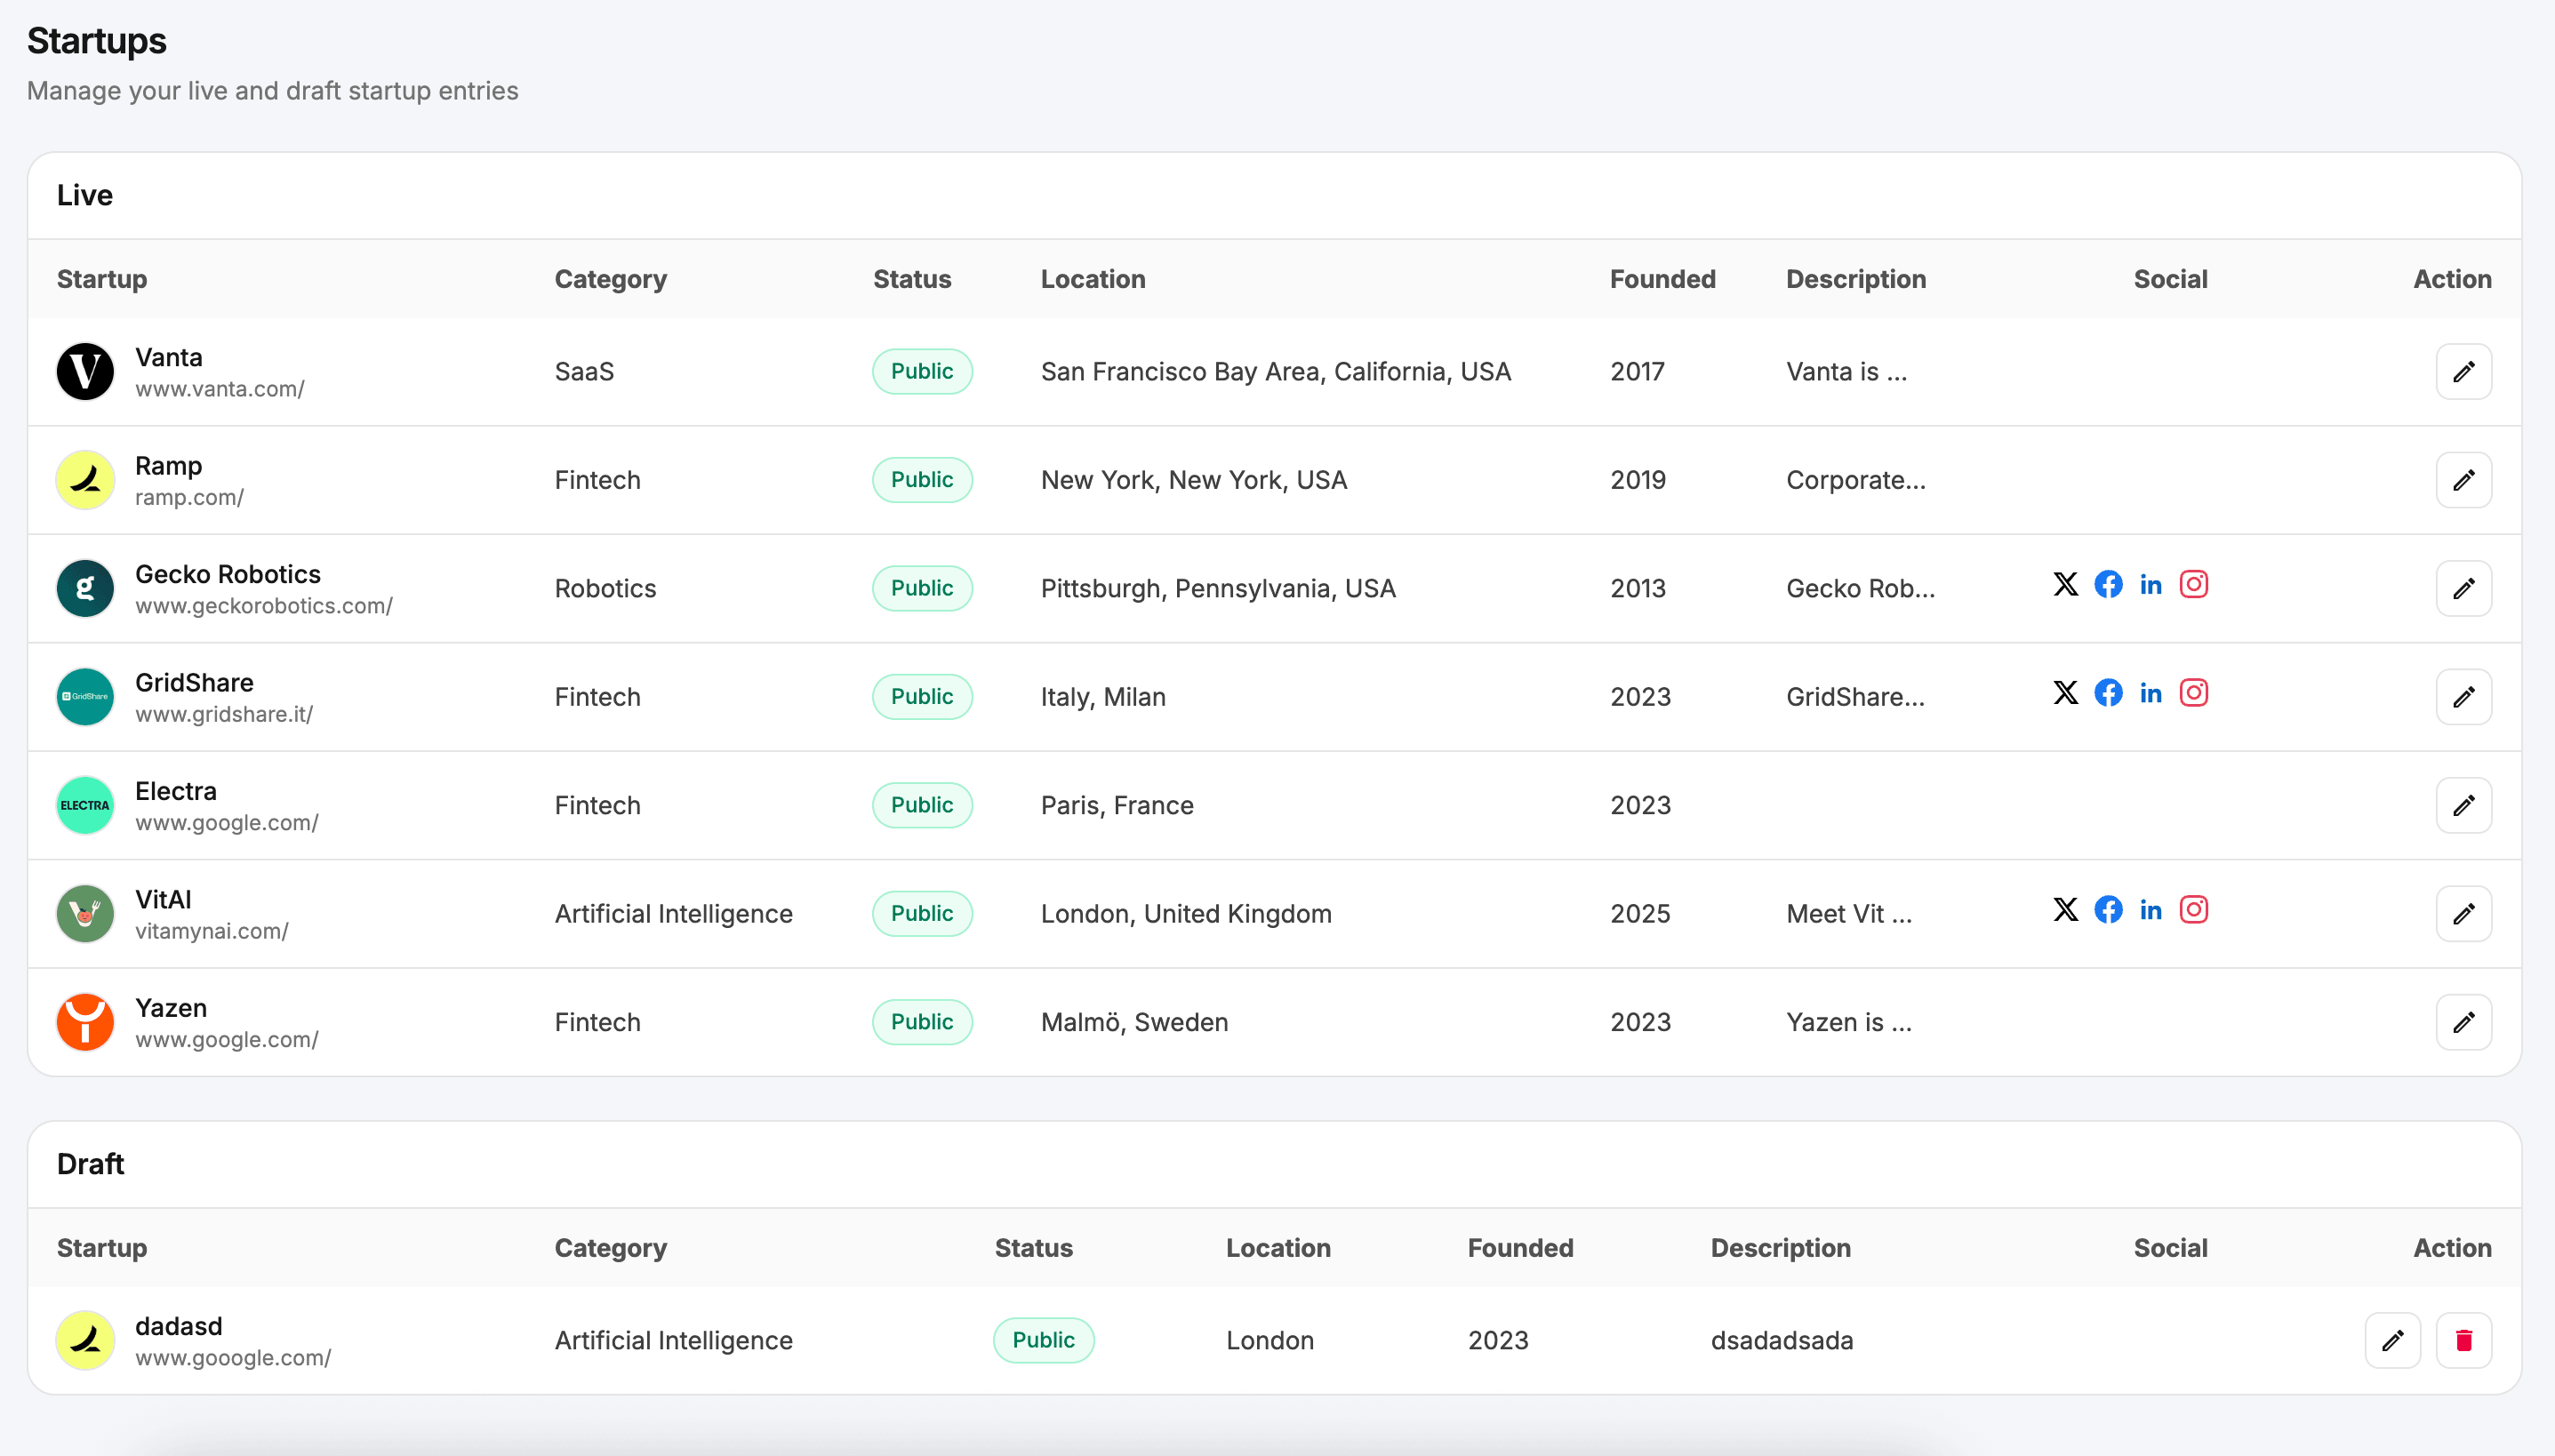Open VitAI Facebook page
The height and width of the screenshot is (1456, 2555).
point(2109,909)
